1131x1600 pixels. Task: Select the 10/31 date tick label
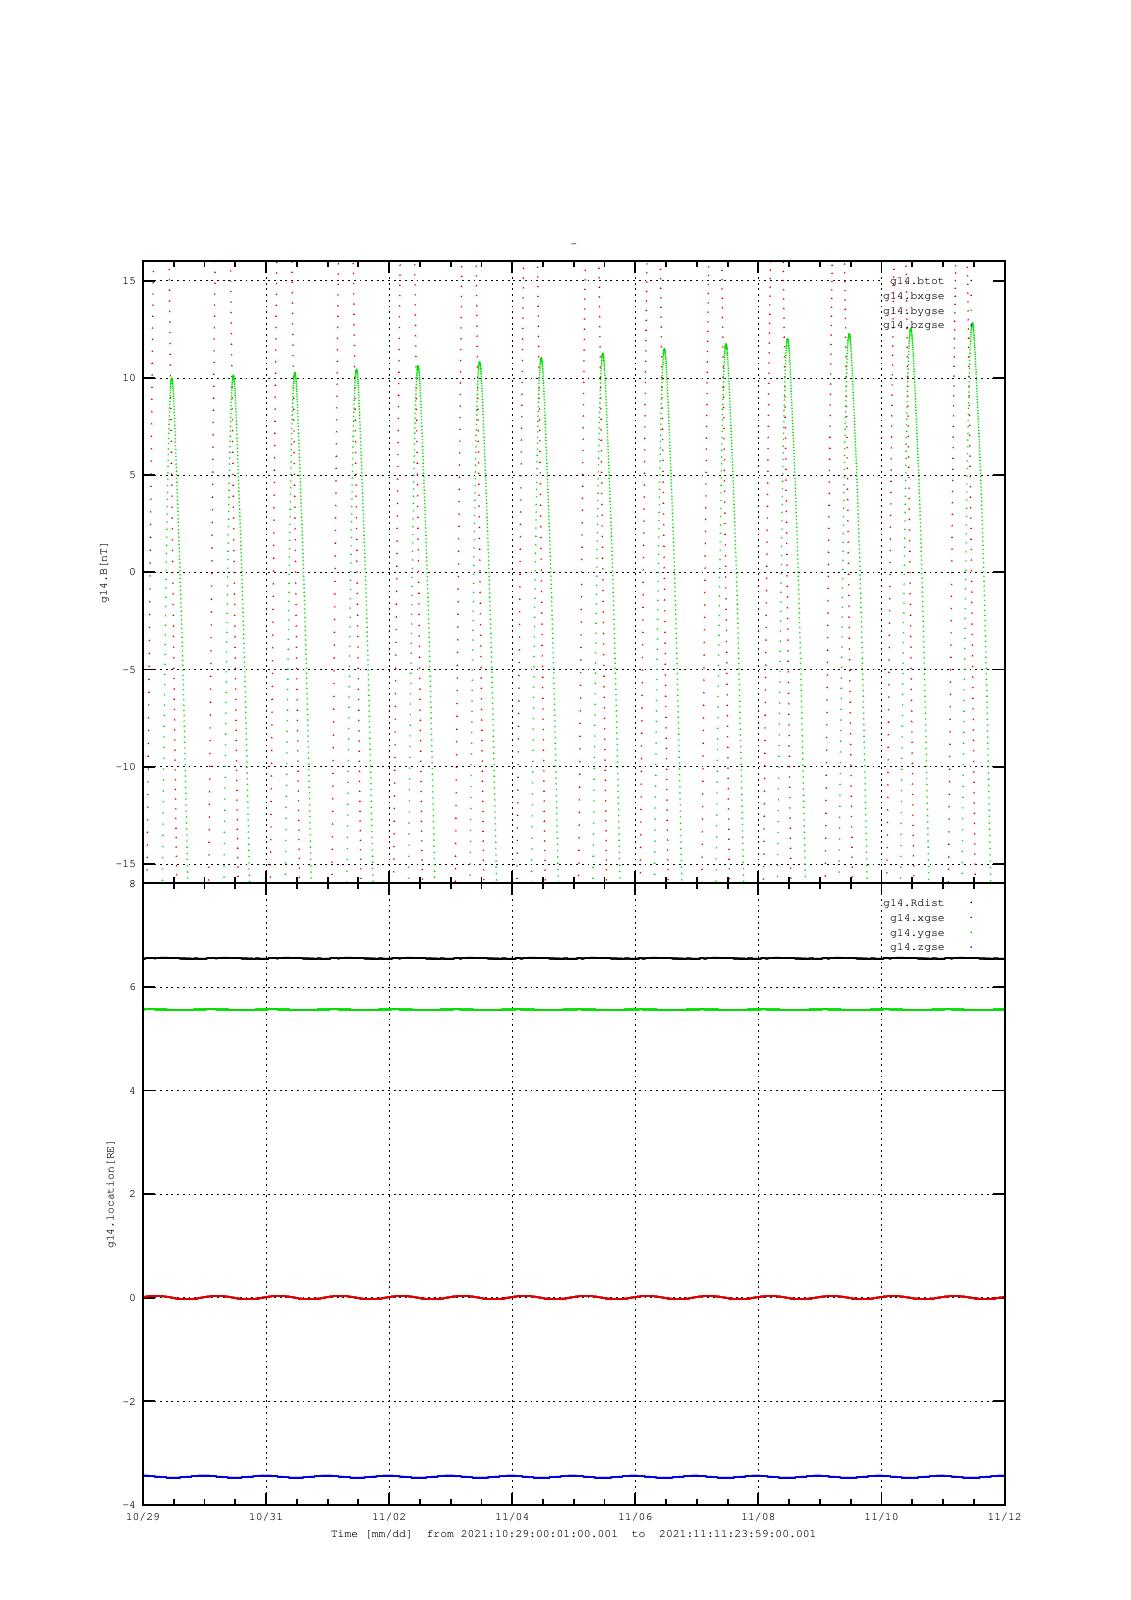tap(266, 1517)
